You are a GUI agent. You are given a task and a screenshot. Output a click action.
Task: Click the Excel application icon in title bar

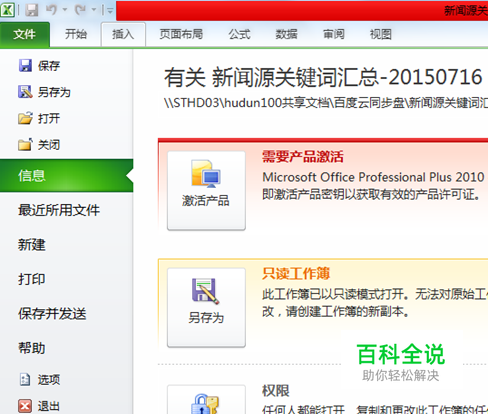tap(7, 9)
